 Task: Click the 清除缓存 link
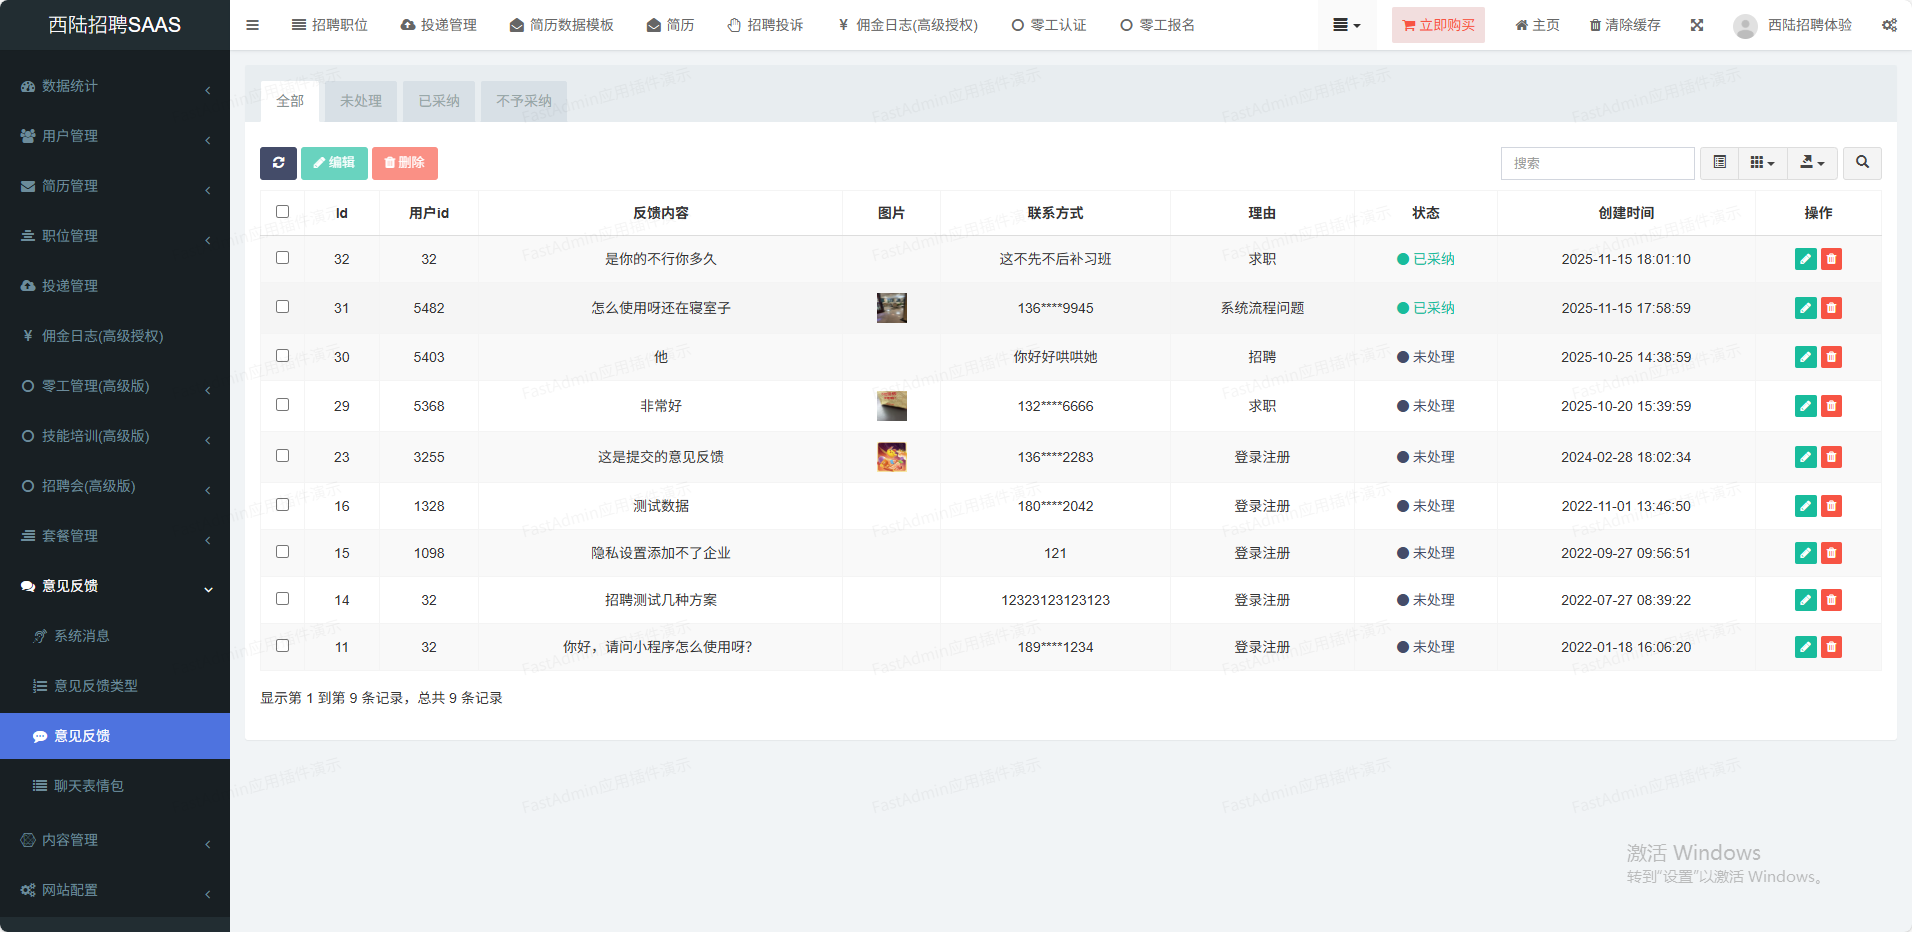(1625, 25)
